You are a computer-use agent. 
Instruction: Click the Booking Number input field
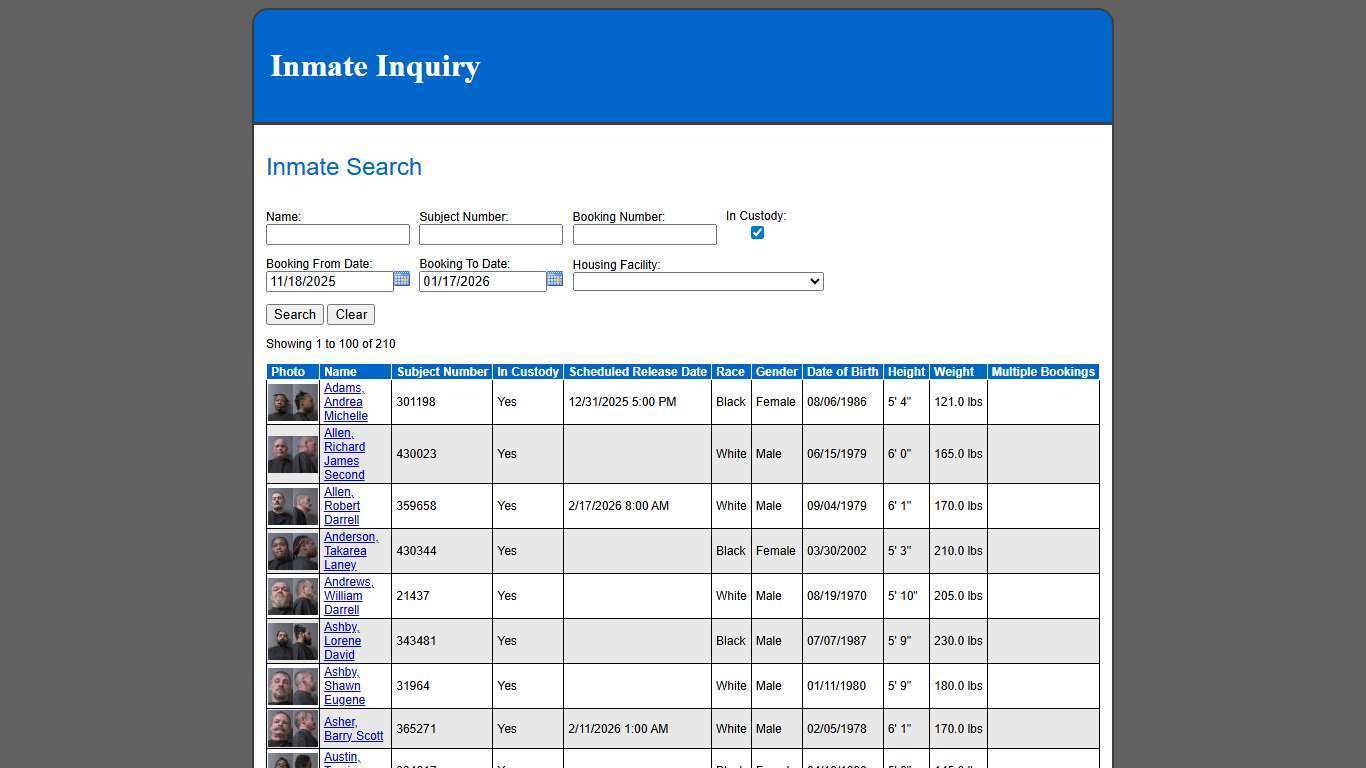coord(643,234)
